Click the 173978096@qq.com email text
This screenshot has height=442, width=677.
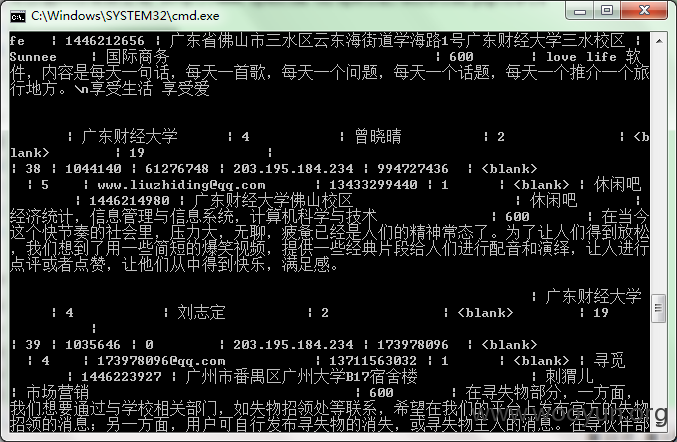[x=161, y=361]
